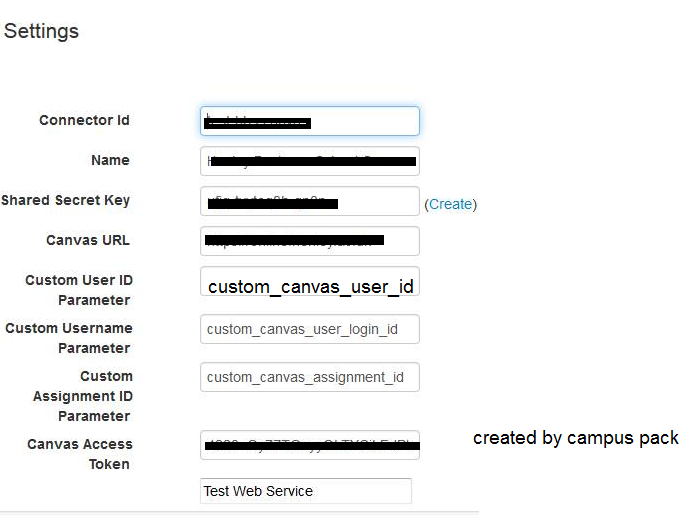
Task: Click the custom_canvas_user_id parameter field
Action: [309, 283]
